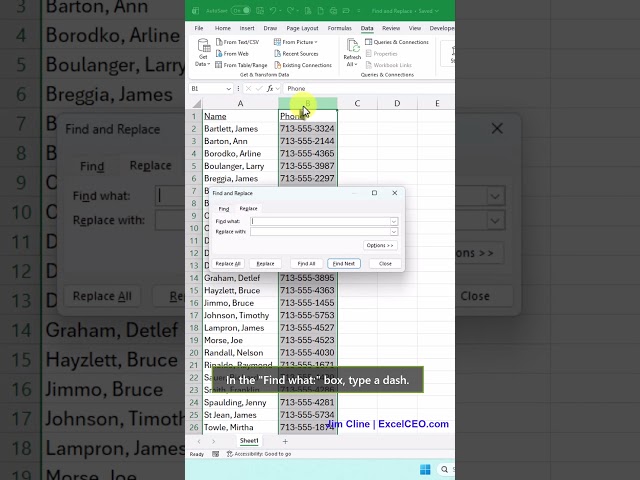640x480 pixels.
Task: Click the Redo arrow in title bar
Action: pos(290,11)
